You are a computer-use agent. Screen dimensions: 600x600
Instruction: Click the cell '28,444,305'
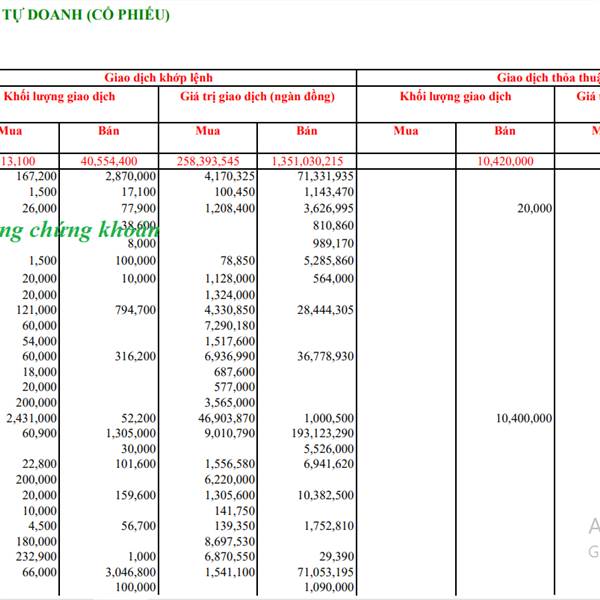[326, 310]
